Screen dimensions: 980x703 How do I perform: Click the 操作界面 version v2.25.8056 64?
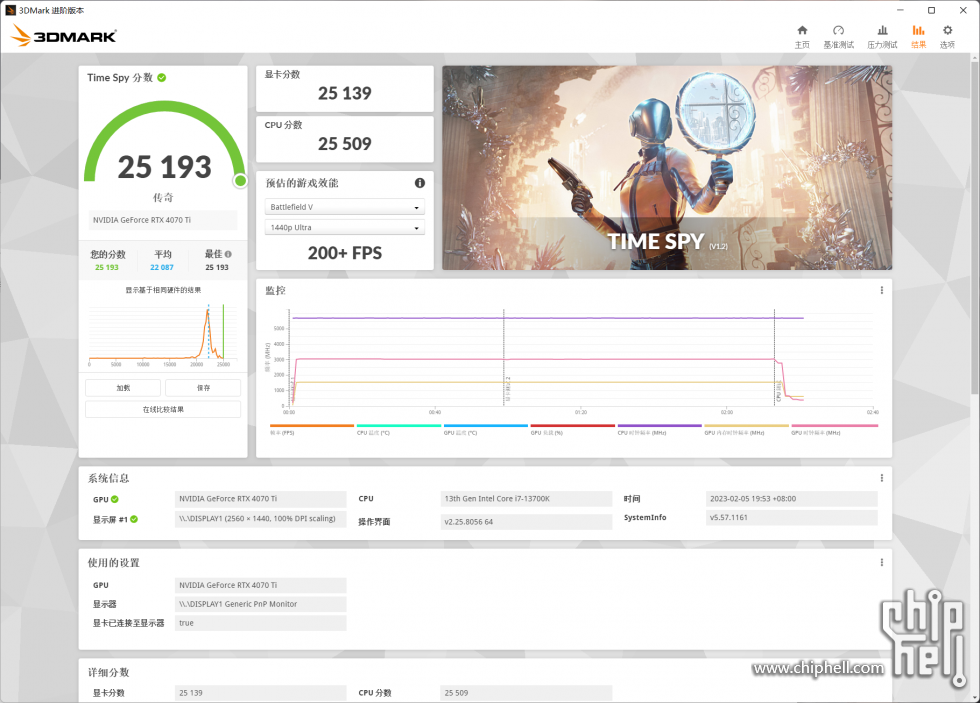coord(526,522)
